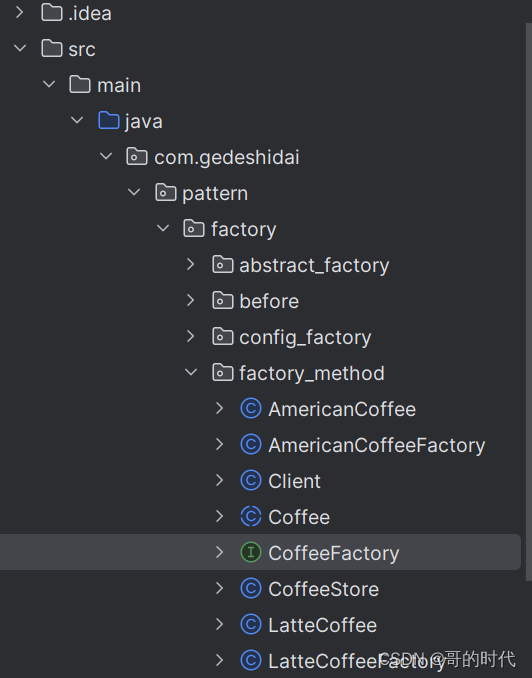Select the main folder

(x=119, y=85)
